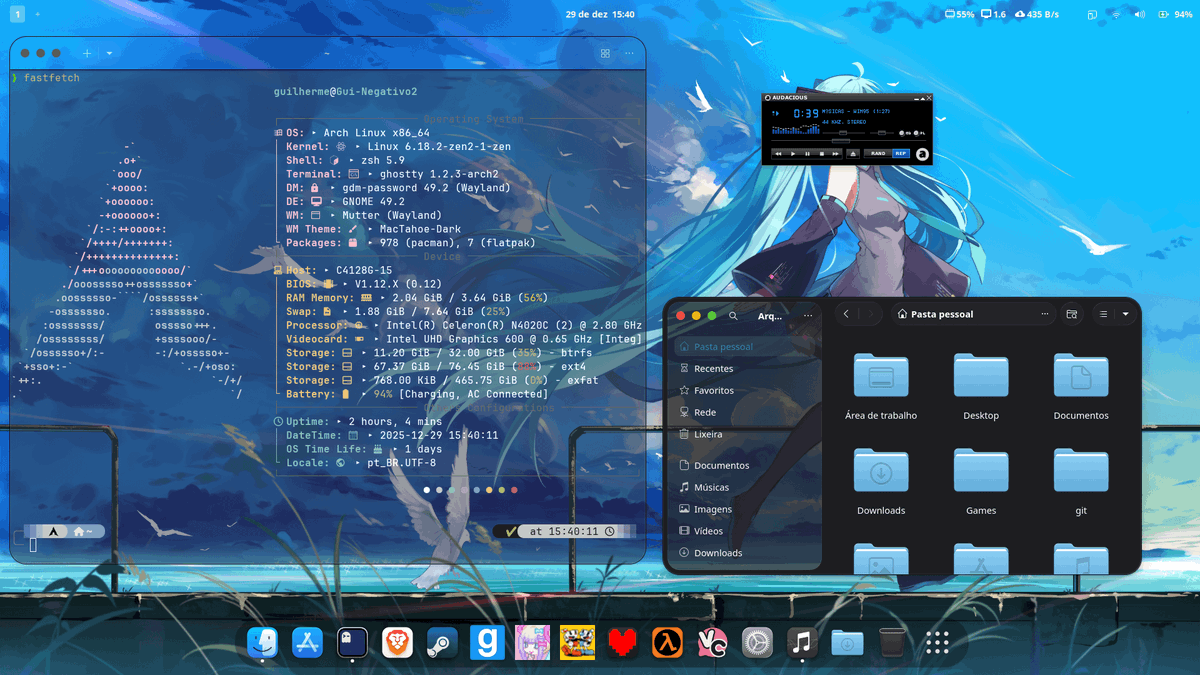
Task: Open the Files sidebar three-dots menu
Action: (x=808, y=315)
